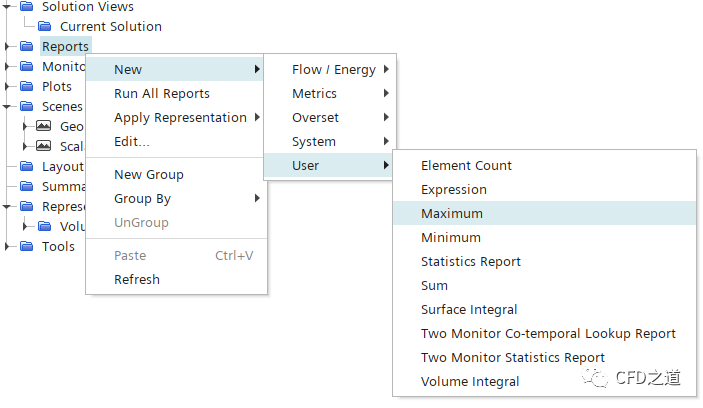Click the Scenes folder icon

27,107
